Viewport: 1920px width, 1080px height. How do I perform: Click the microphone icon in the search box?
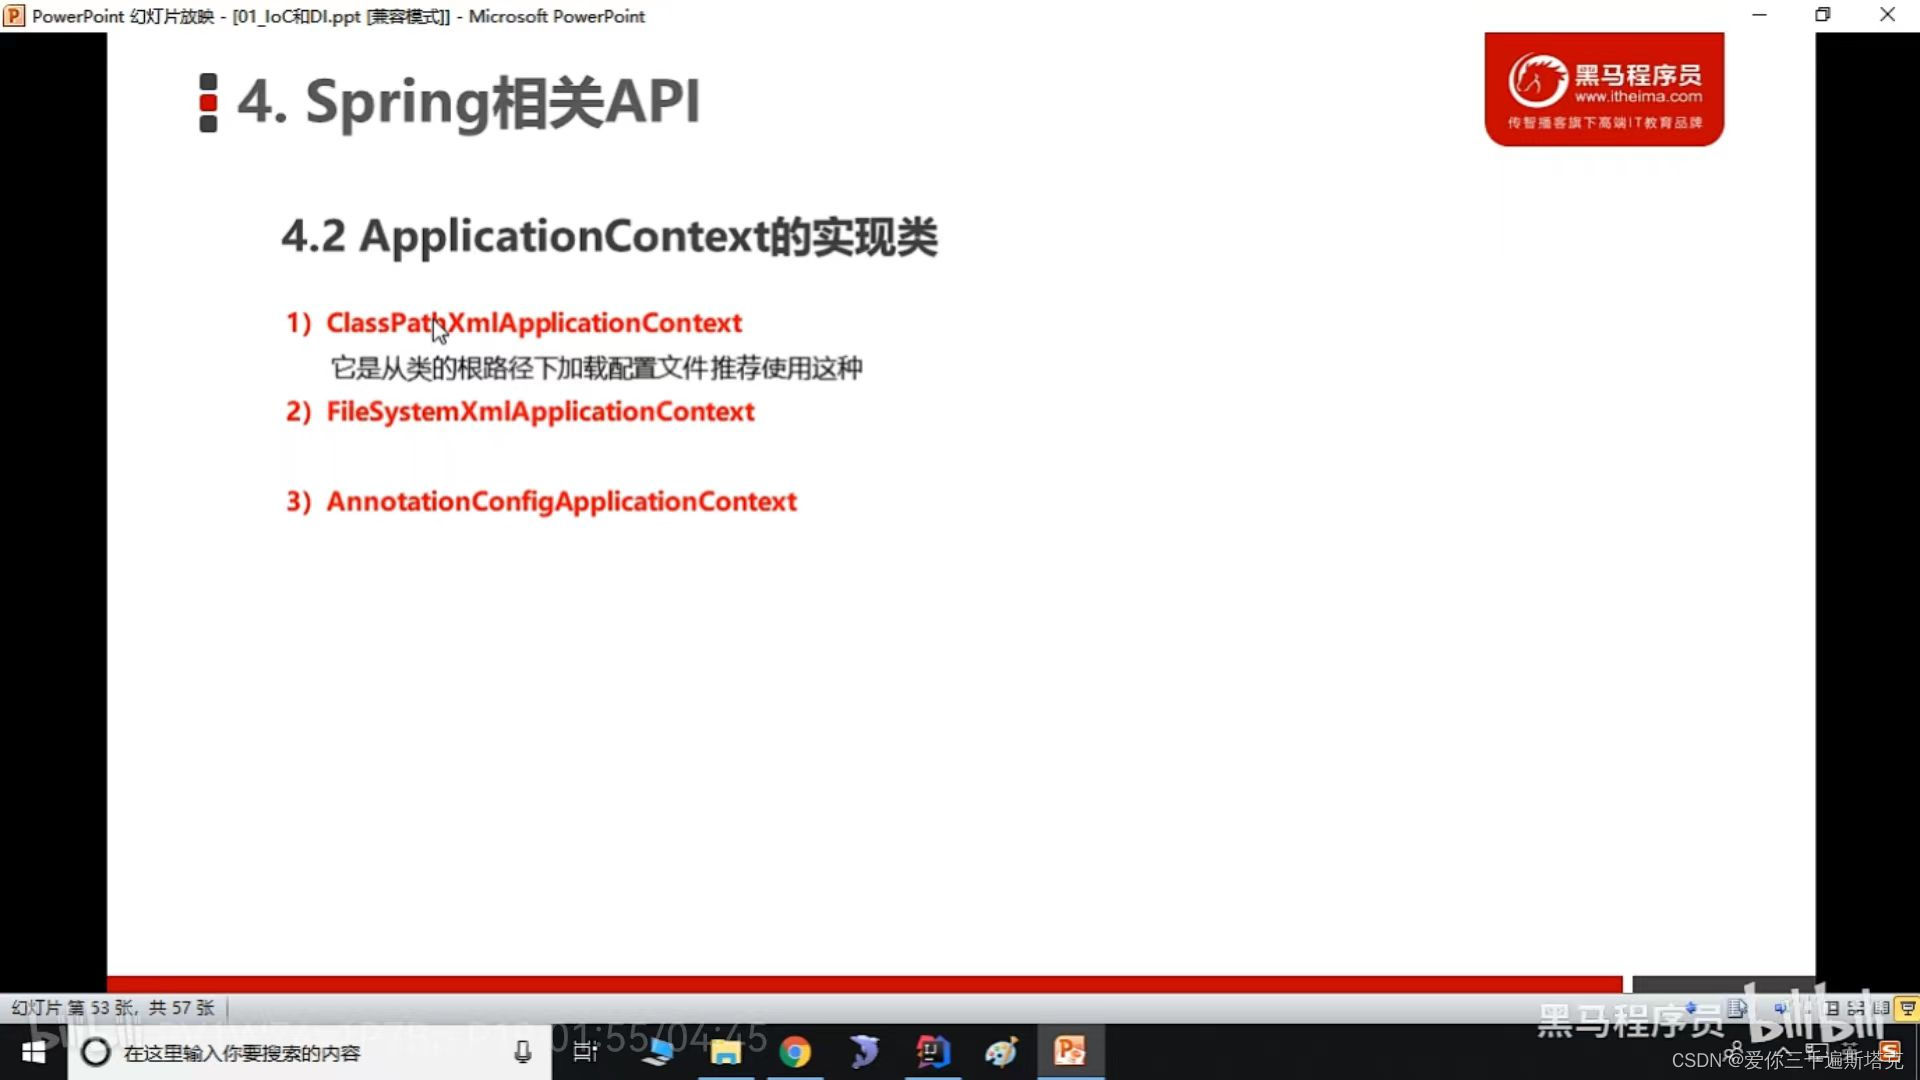pyautogui.click(x=523, y=1052)
